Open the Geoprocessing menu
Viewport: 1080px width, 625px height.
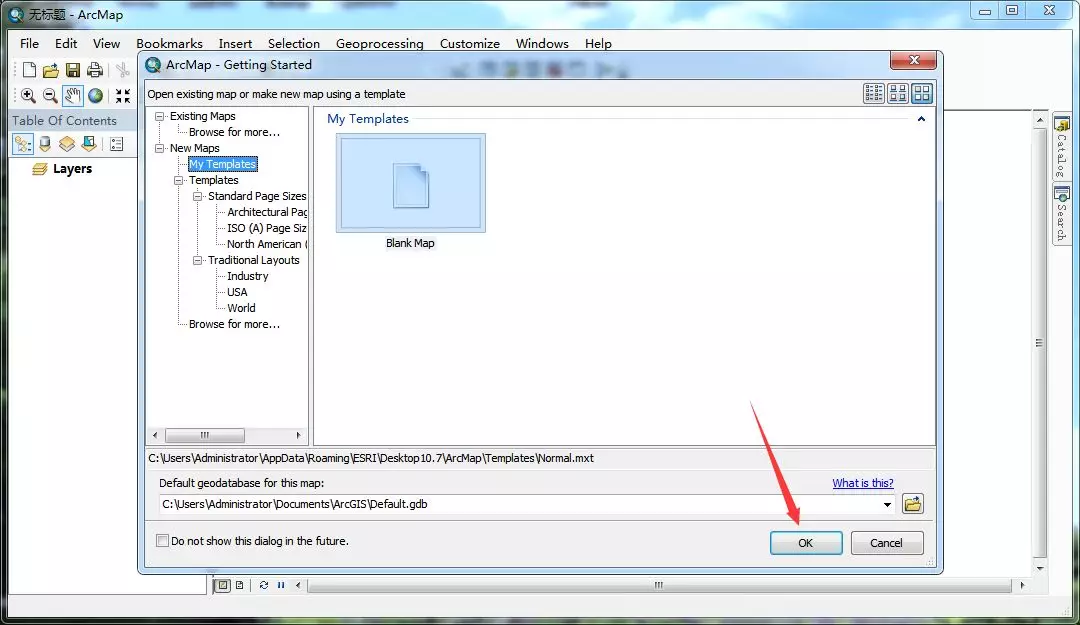point(379,44)
